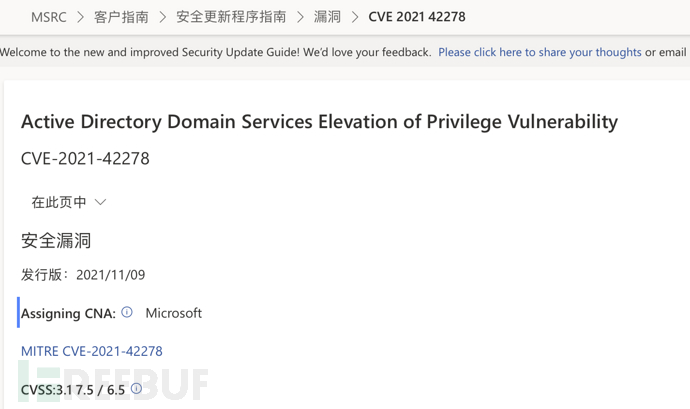Click the chevron separator right after 客户指南
This screenshot has width=690, height=409.
click(x=162, y=17)
